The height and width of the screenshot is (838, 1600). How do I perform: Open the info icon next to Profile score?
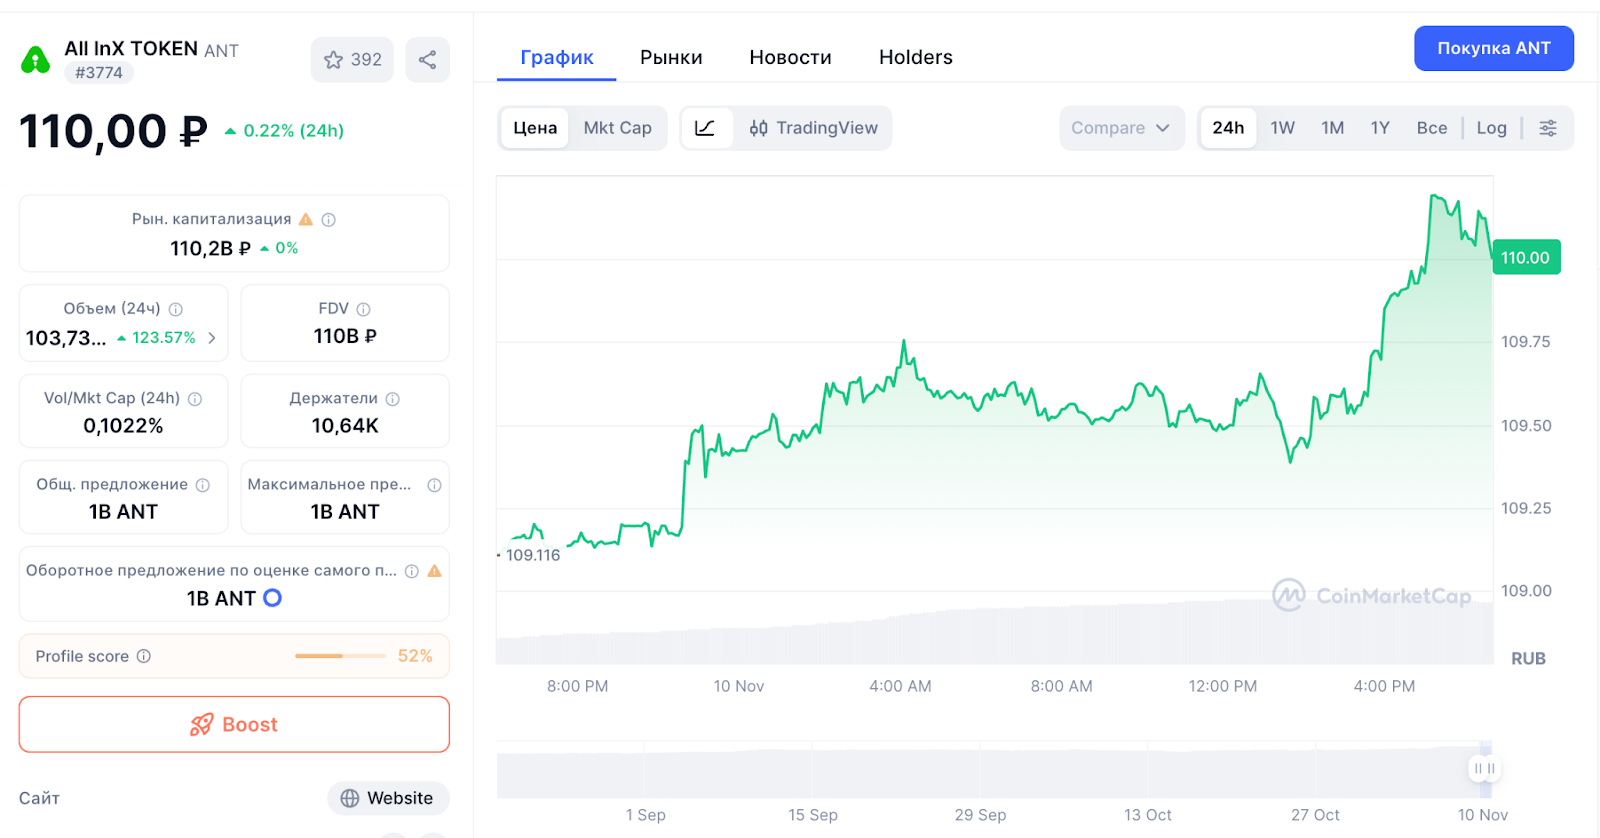point(144,656)
